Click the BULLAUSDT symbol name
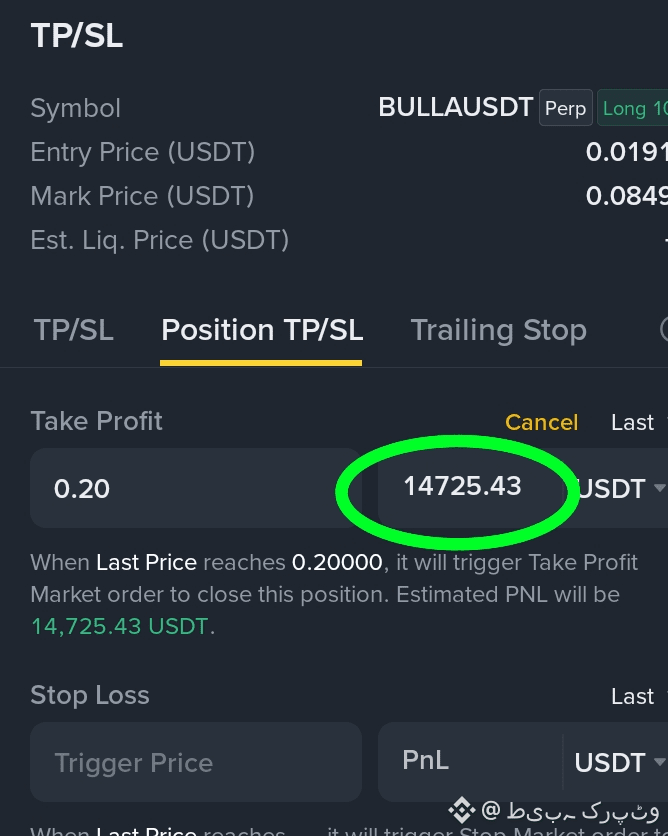This screenshot has height=836, width=668. 456,107
